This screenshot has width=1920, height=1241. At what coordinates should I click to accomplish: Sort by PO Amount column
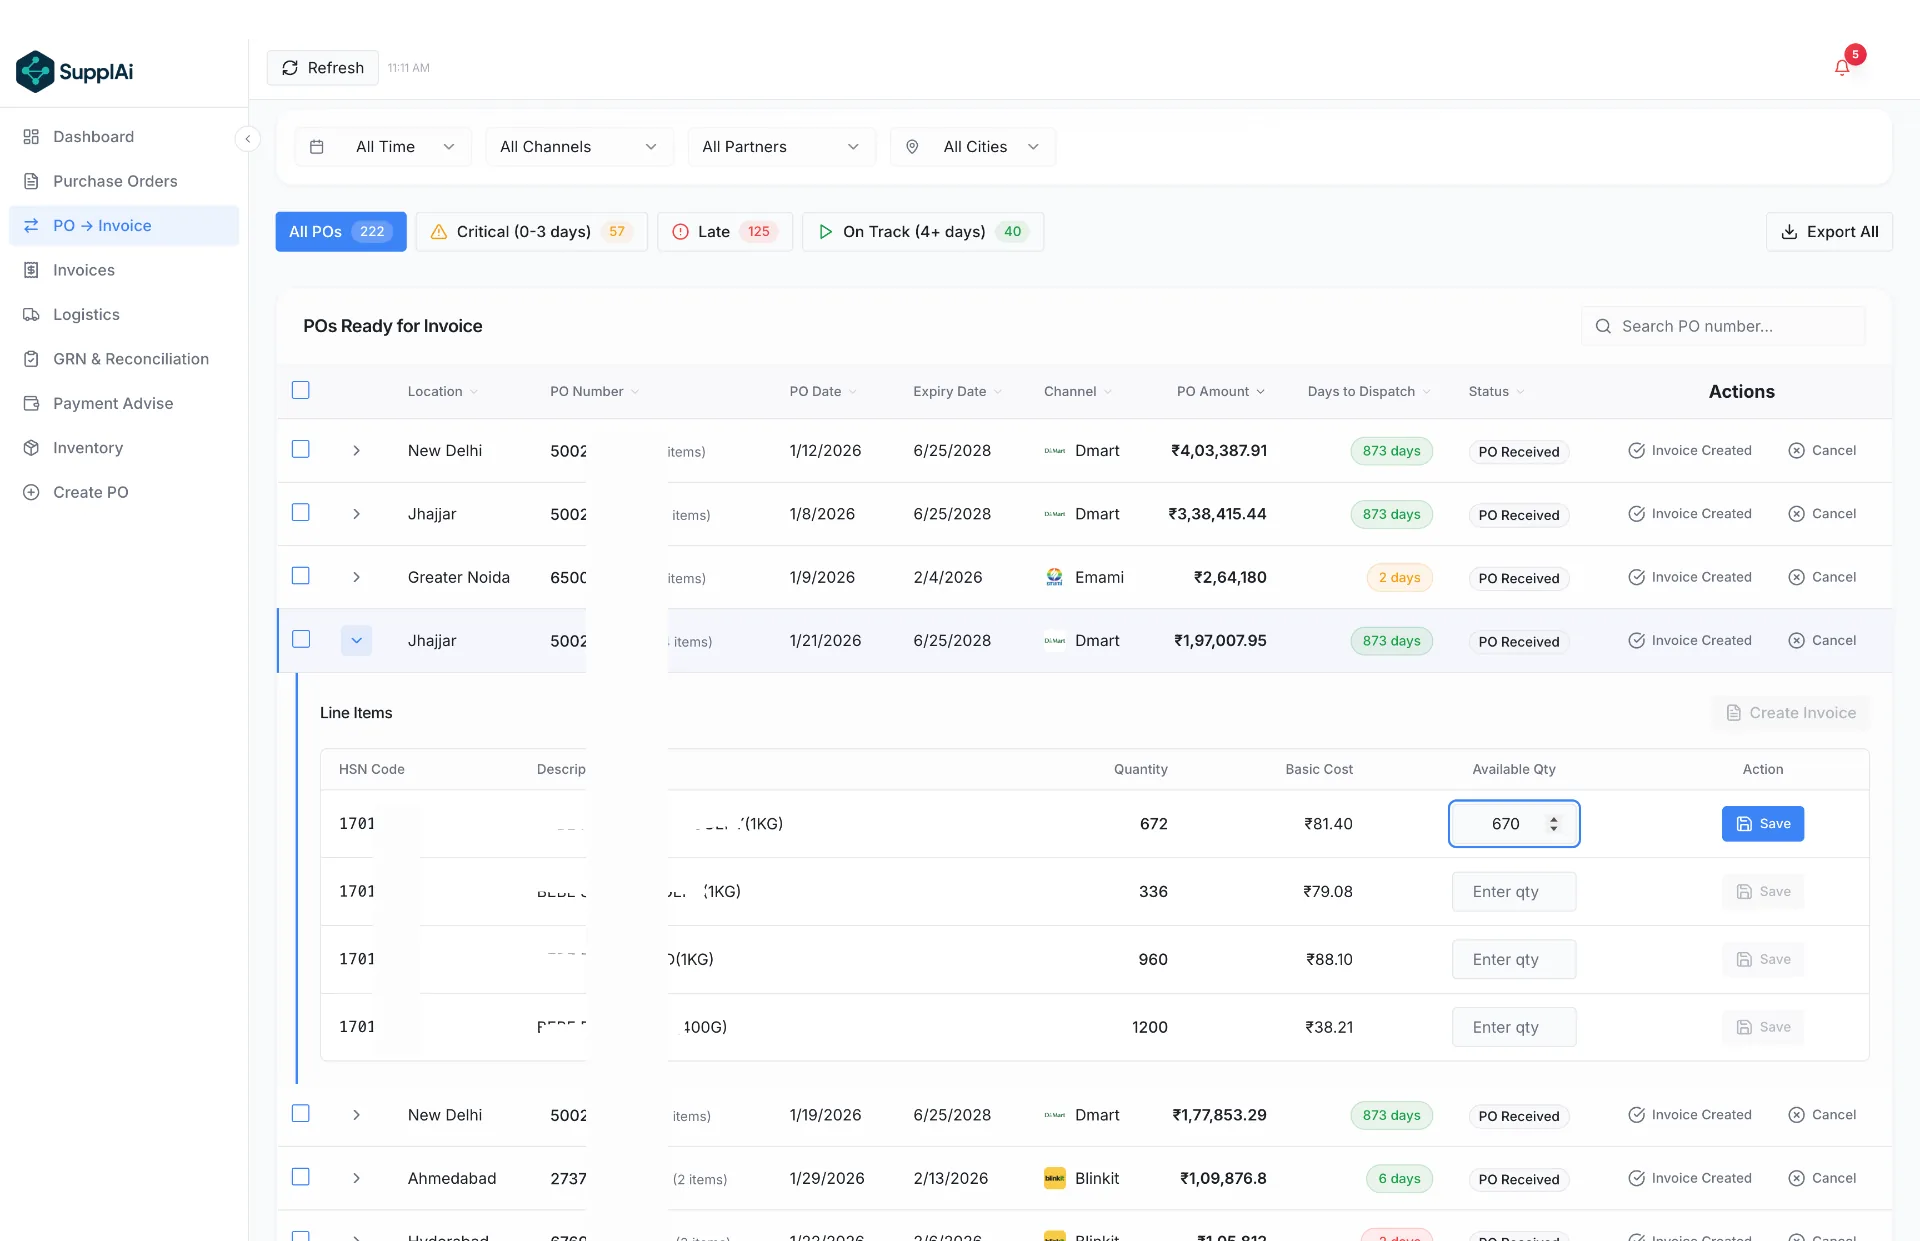[1221, 392]
